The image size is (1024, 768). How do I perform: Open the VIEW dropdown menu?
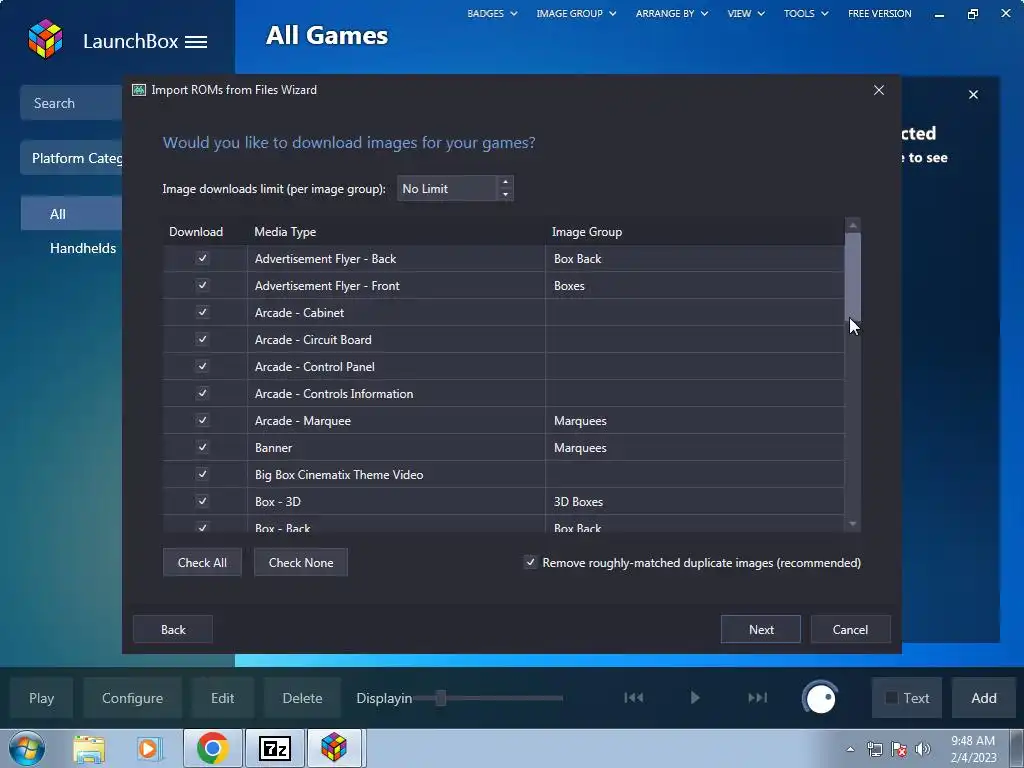point(746,13)
